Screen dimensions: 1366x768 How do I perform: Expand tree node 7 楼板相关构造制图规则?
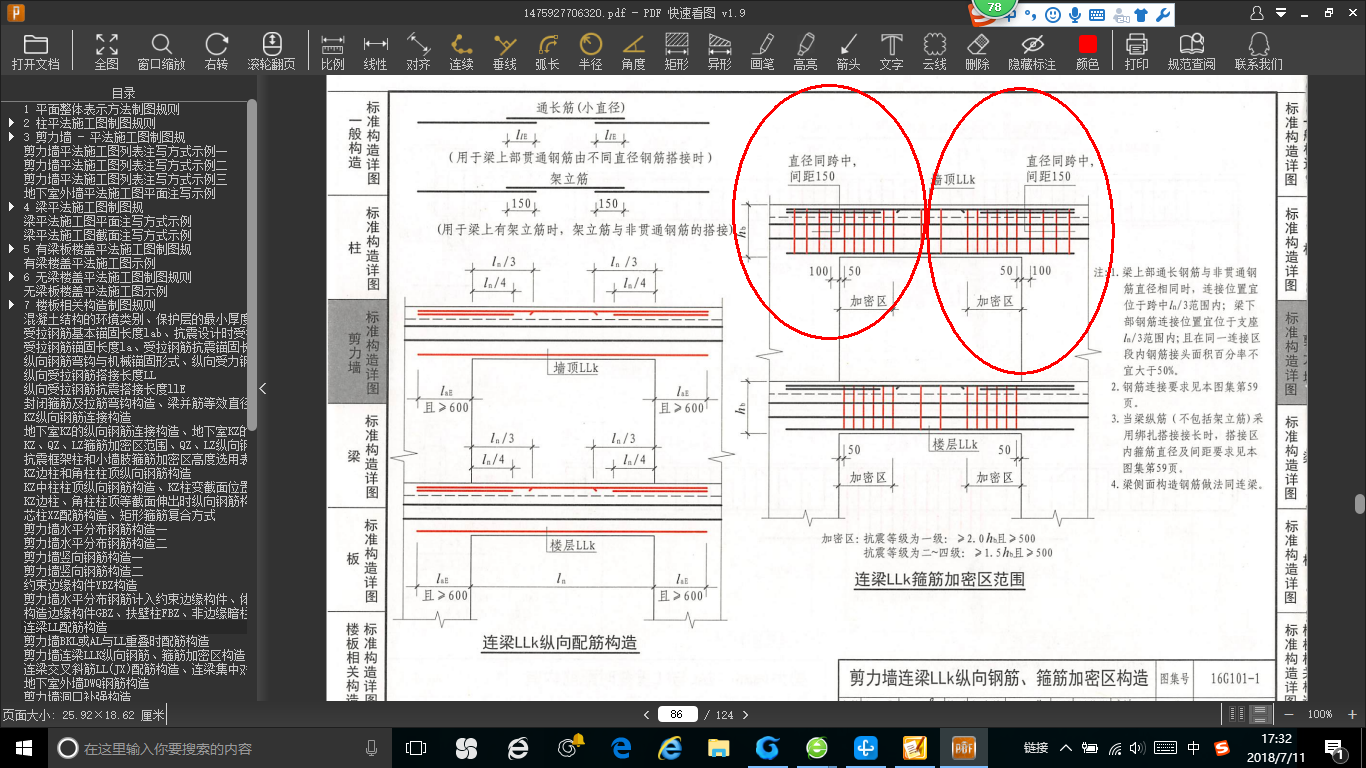coord(11,305)
